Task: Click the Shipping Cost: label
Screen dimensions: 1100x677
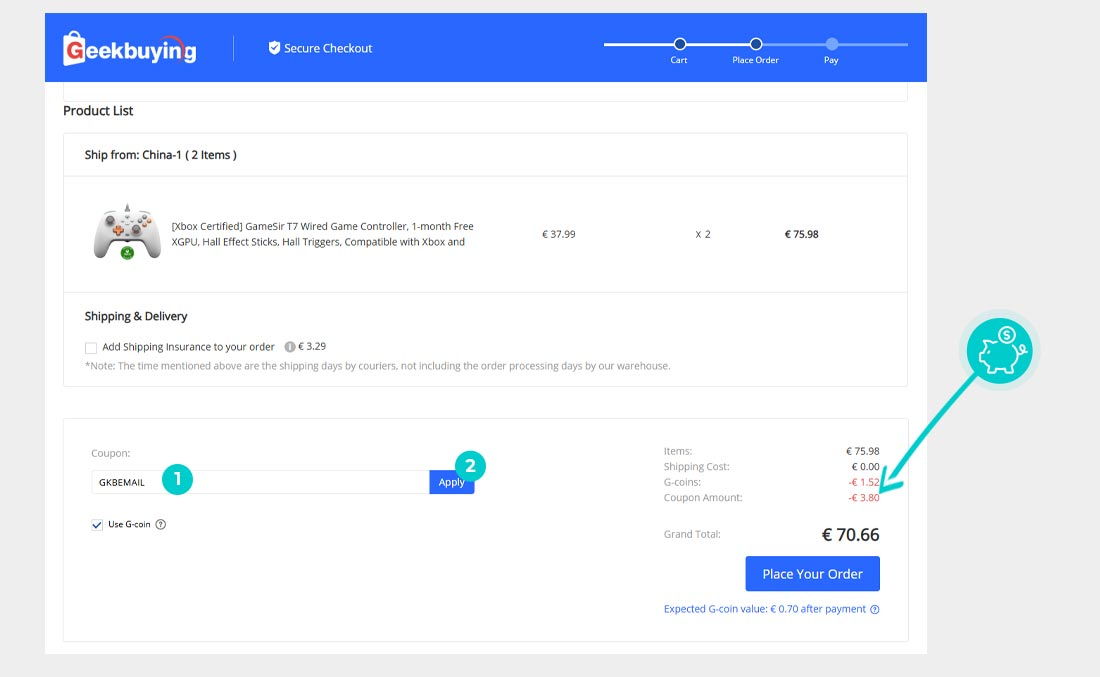Action: point(697,467)
